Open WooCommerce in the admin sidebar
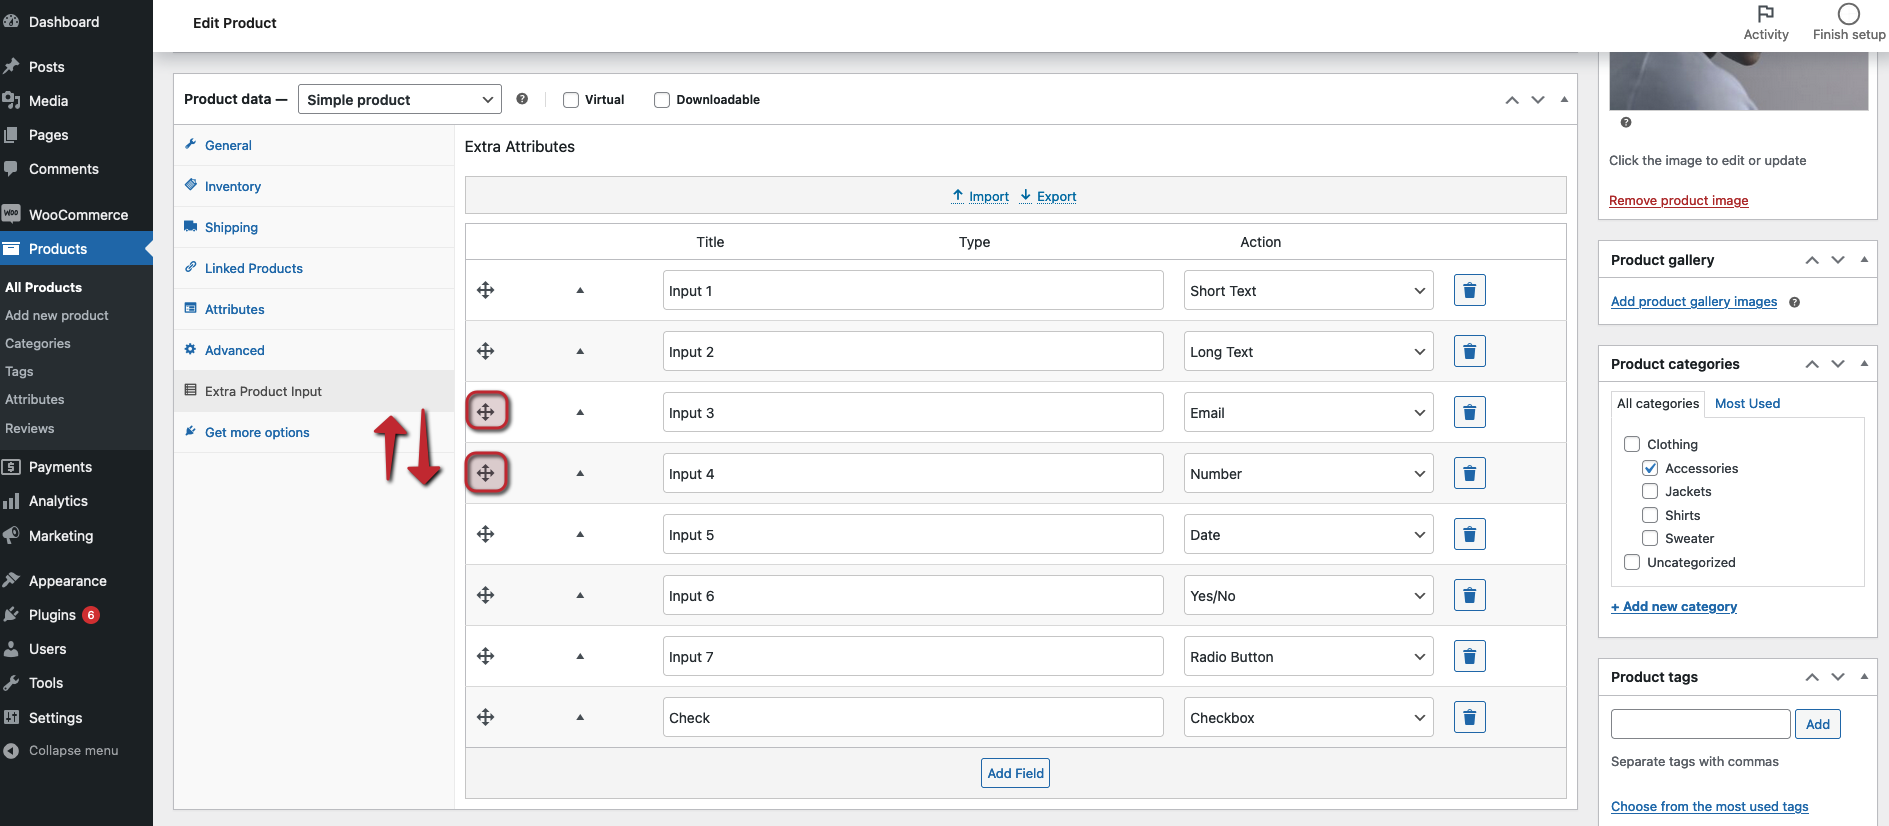 pos(78,215)
